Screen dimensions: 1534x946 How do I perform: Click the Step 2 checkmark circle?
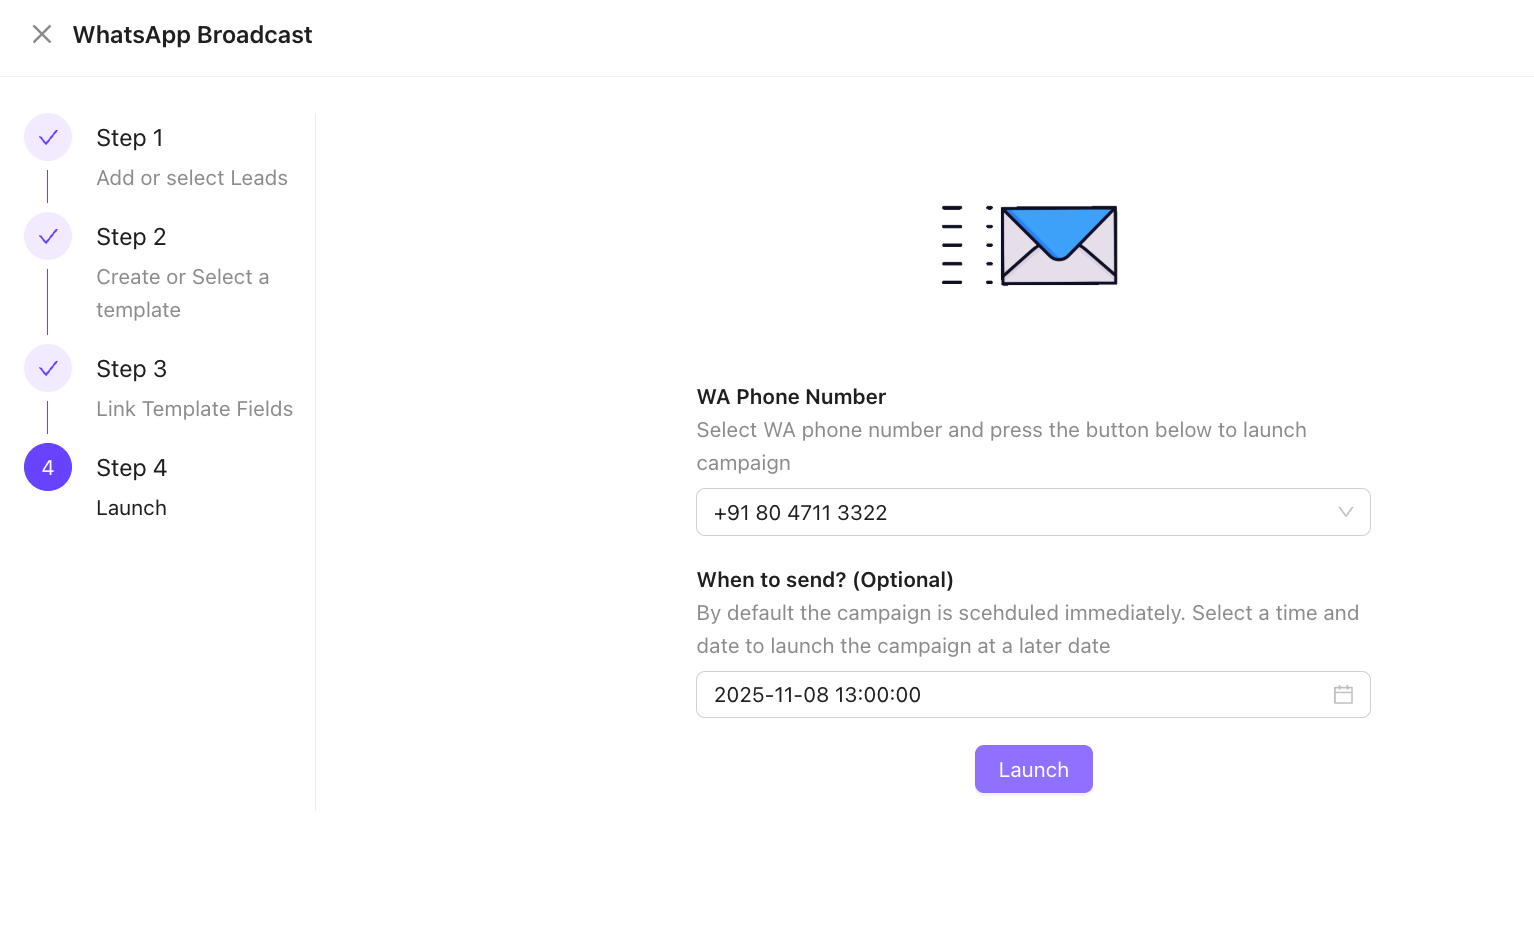48,237
